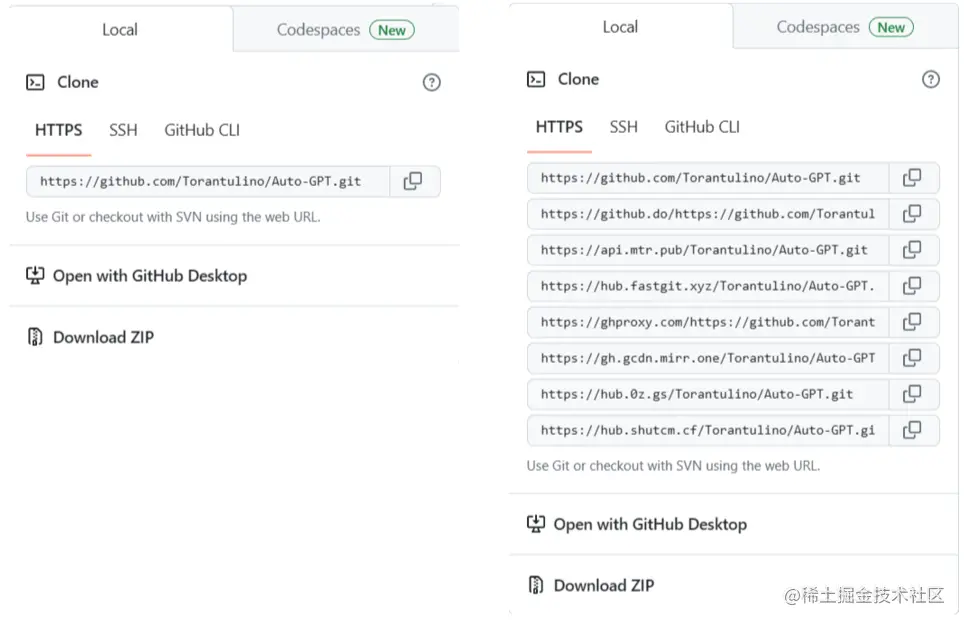Copy the hub.shutcm.cf mirror URL
This screenshot has width=964, height=625.
pyautogui.click(x=912, y=430)
